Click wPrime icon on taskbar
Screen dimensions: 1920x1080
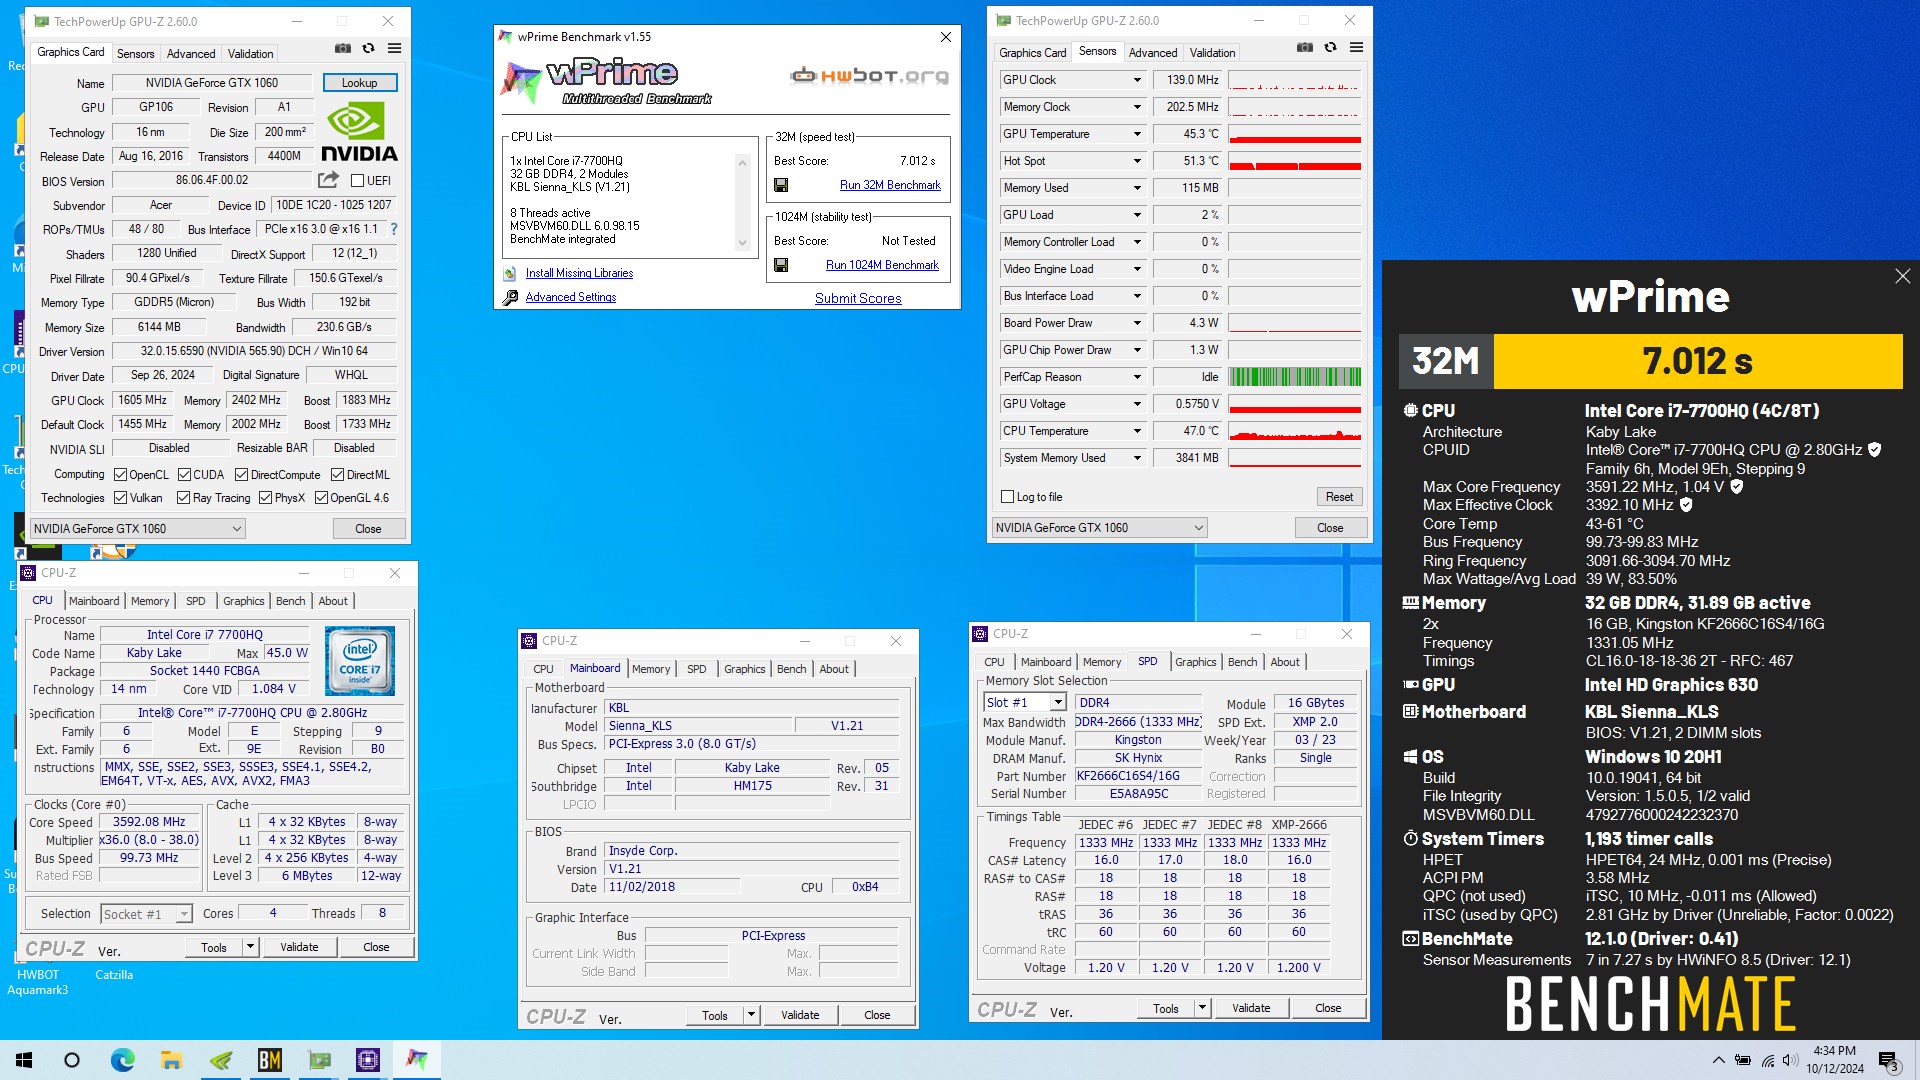[x=417, y=1060]
